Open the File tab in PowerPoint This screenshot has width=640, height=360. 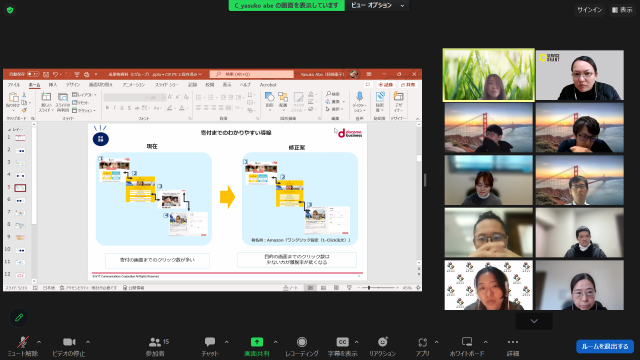point(13,85)
